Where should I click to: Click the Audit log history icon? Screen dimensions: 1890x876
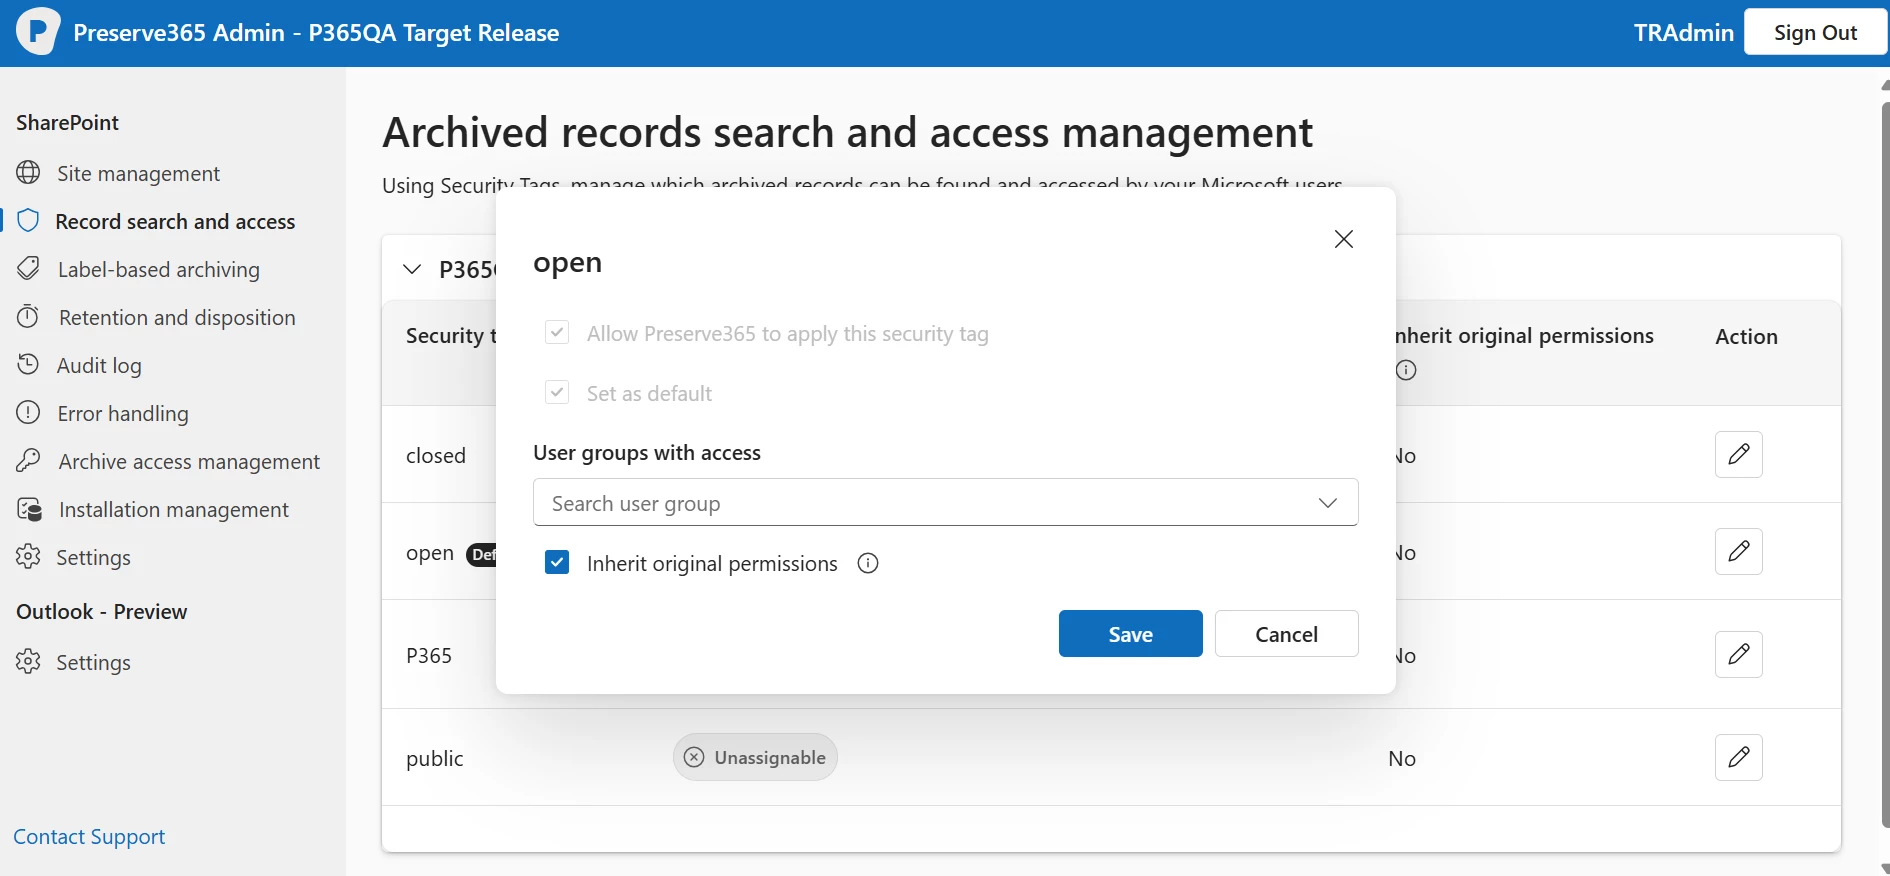coord(29,365)
